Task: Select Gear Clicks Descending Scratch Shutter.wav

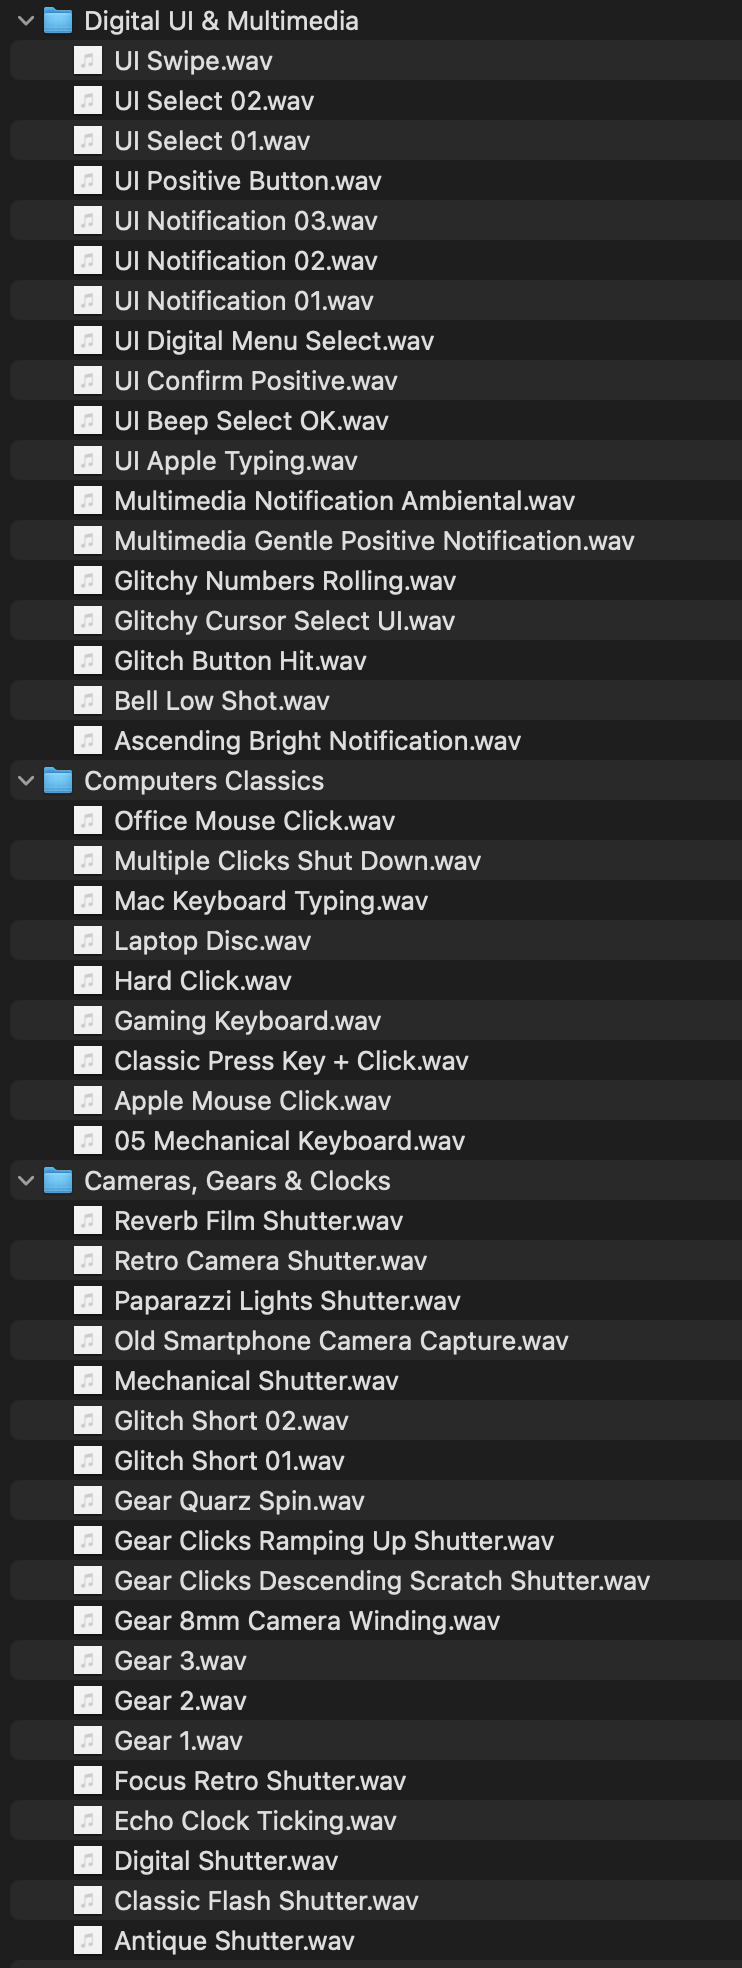Action: [382, 1581]
